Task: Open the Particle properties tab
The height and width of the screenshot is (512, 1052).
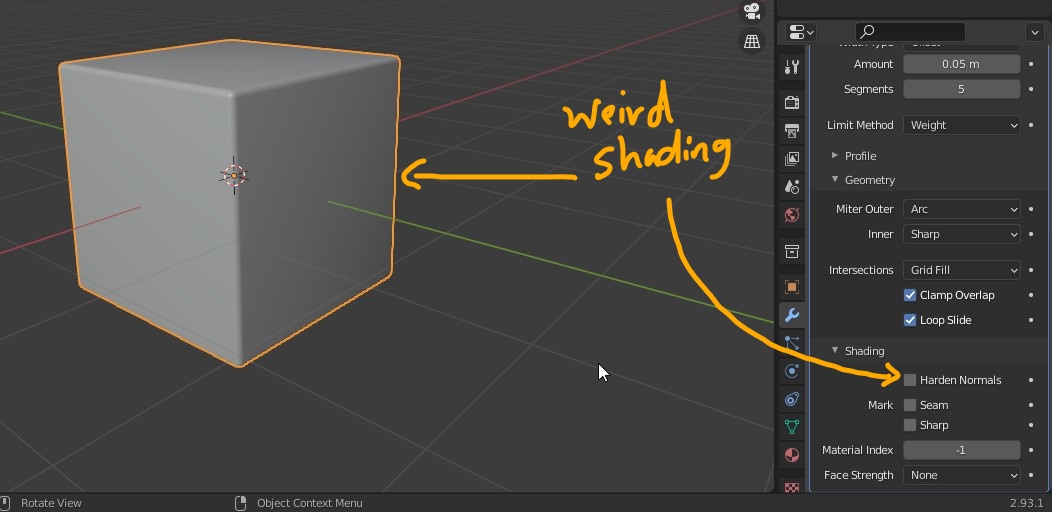Action: tap(792, 343)
